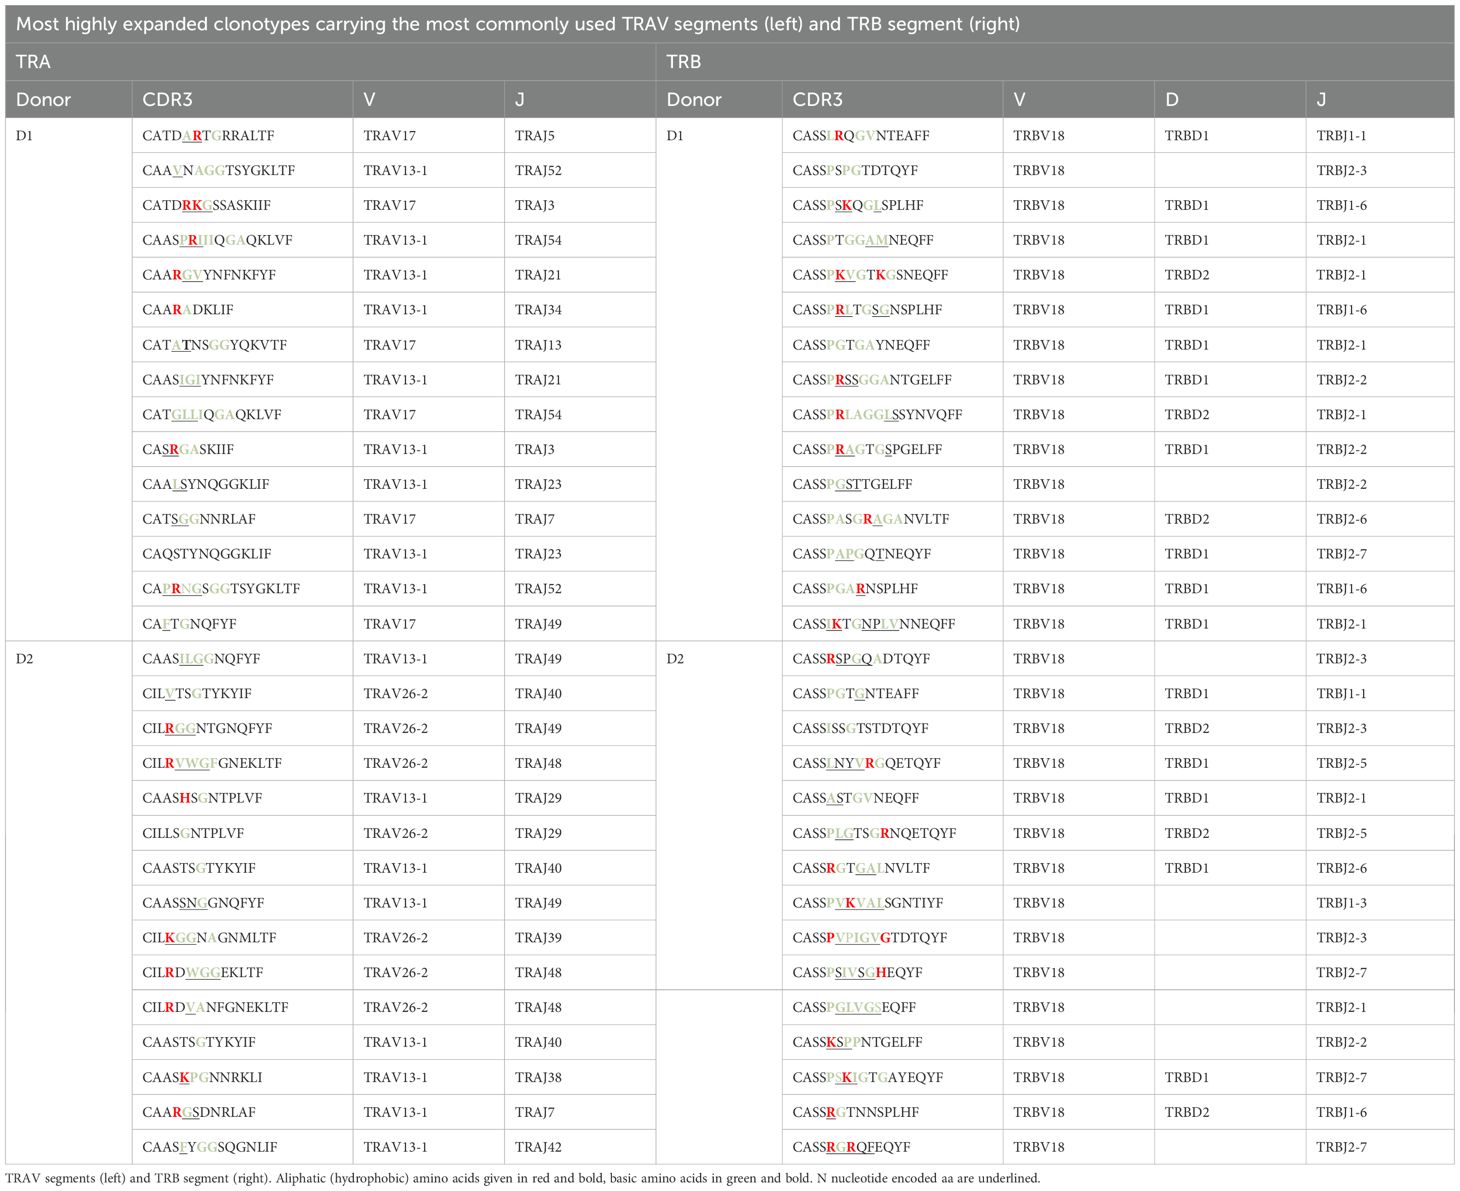Click the table title about expanded clonotypes

pos(518,24)
